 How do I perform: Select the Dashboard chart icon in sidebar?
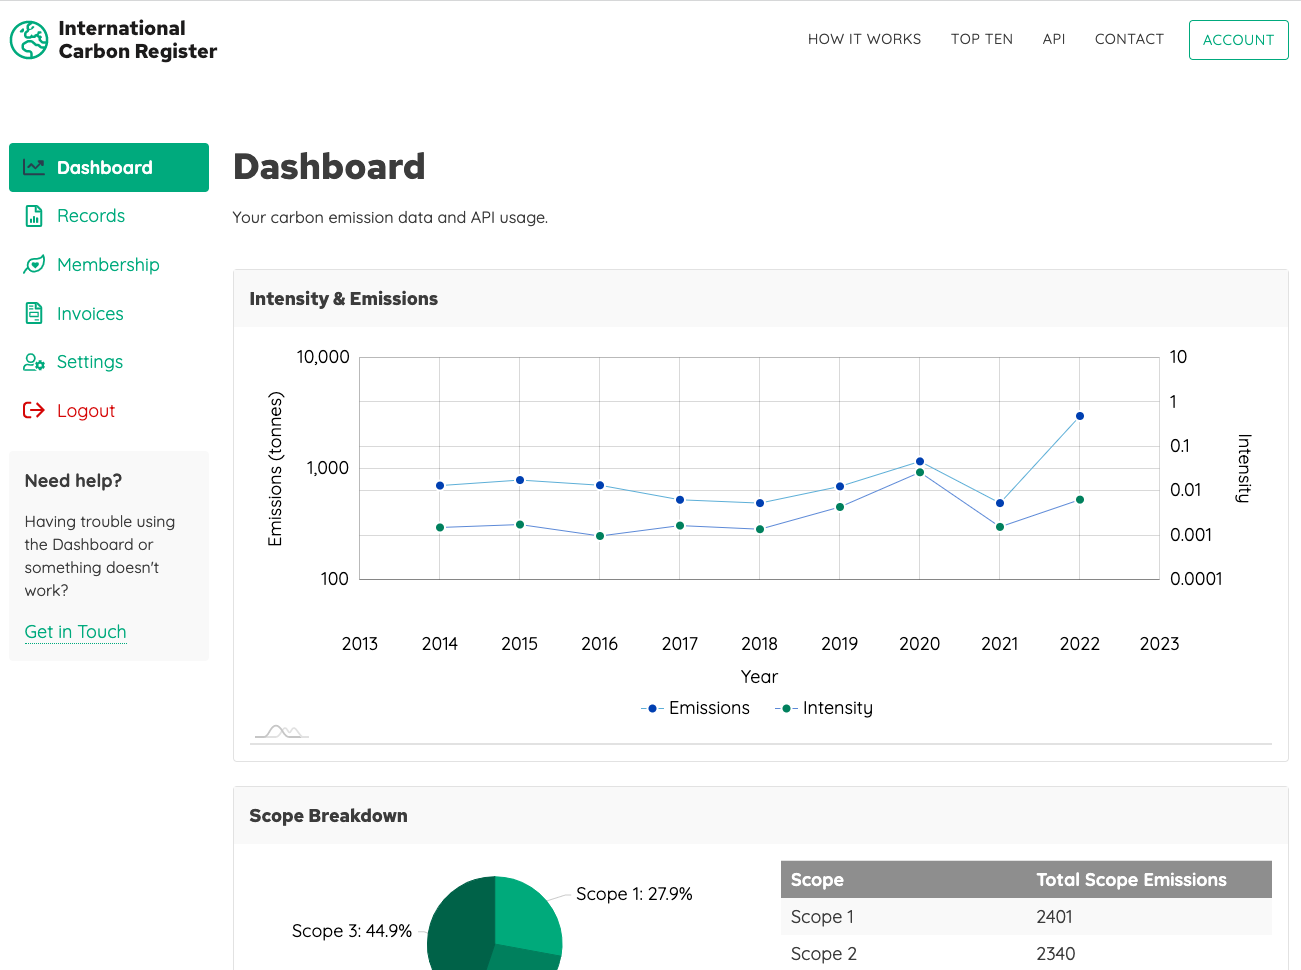click(34, 167)
